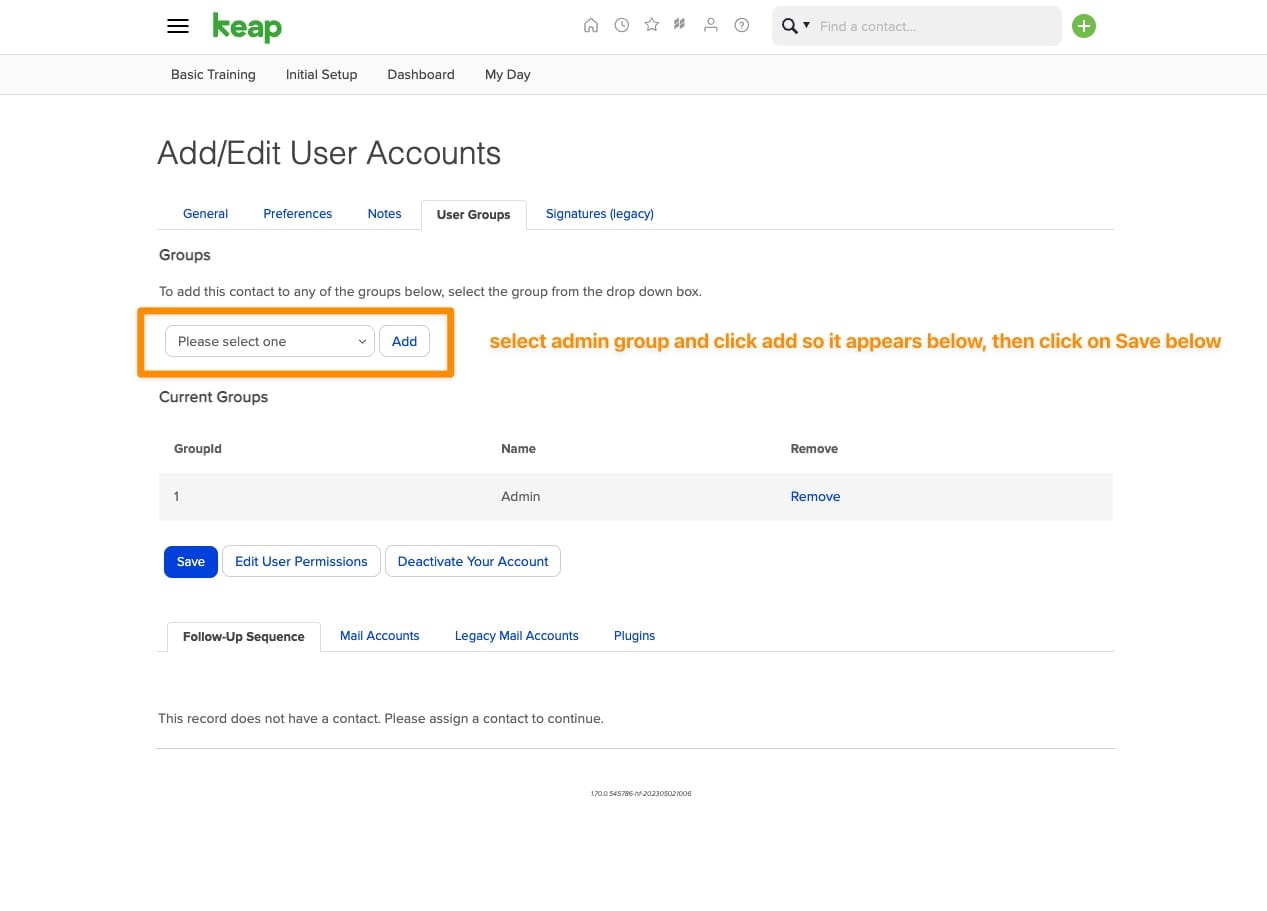Open the Mail Accounts tab
Image resolution: width=1267 pixels, height=911 pixels.
[x=379, y=635]
